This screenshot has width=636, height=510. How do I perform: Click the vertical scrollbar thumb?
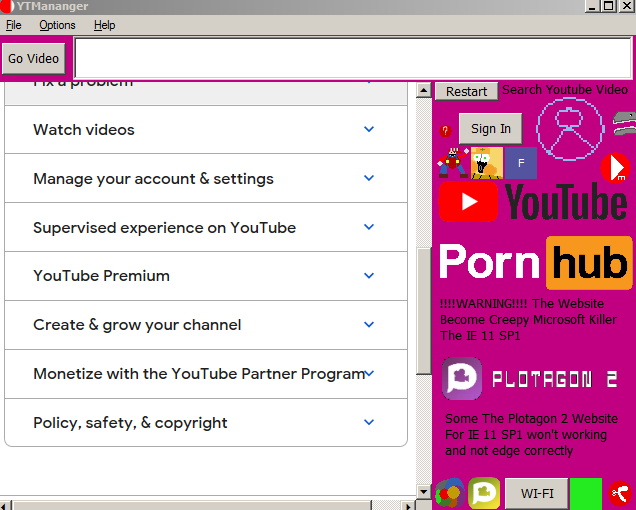(424, 311)
